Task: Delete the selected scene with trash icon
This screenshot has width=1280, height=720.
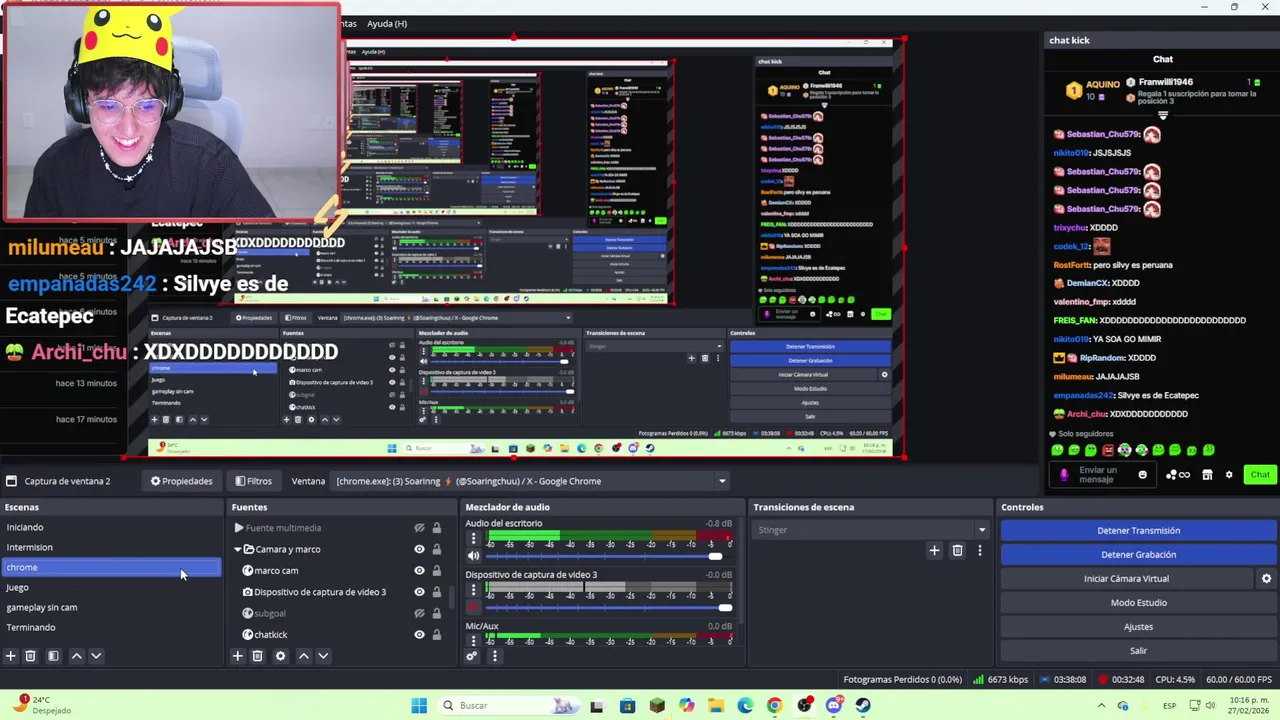Action: pyautogui.click(x=30, y=656)
